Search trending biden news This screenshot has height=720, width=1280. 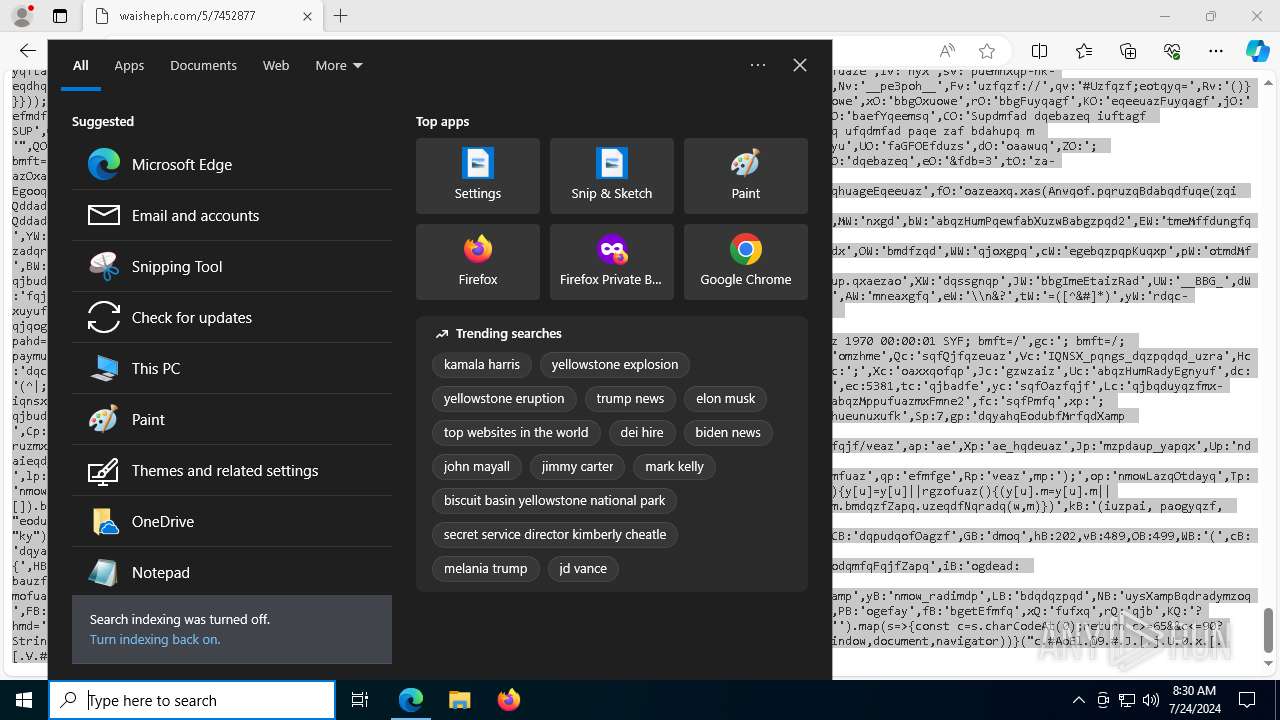coord(728,432)
